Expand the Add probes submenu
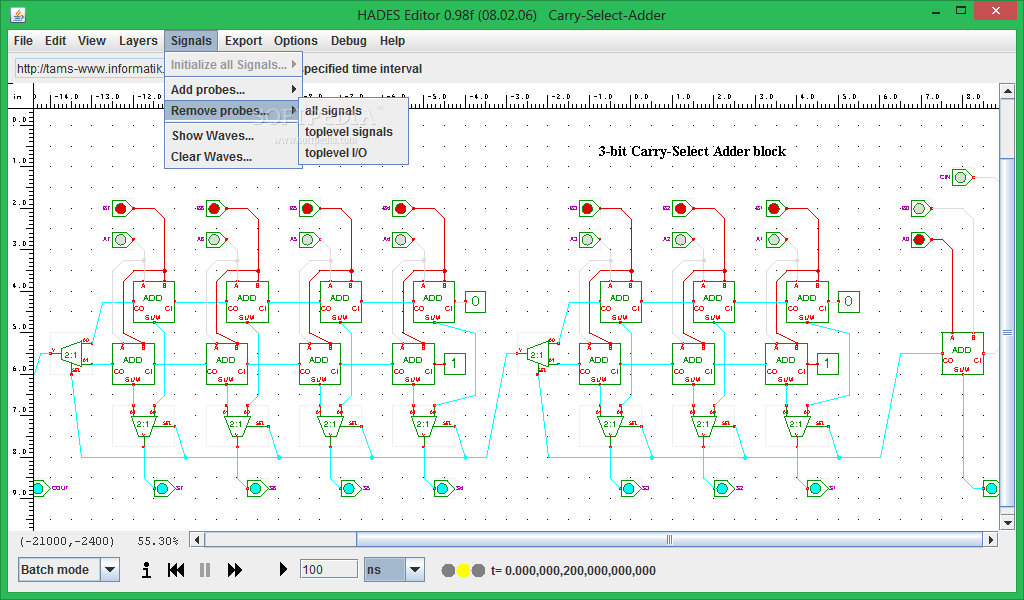 click(x=233, y=89)
